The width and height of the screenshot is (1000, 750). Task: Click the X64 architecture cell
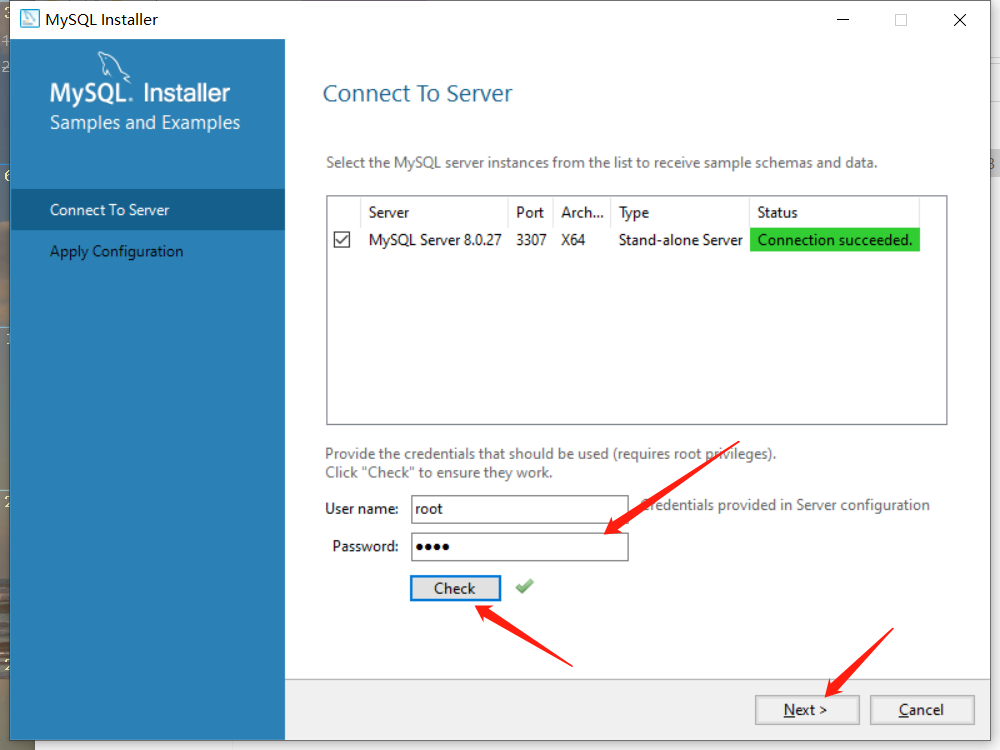[573, 240]
